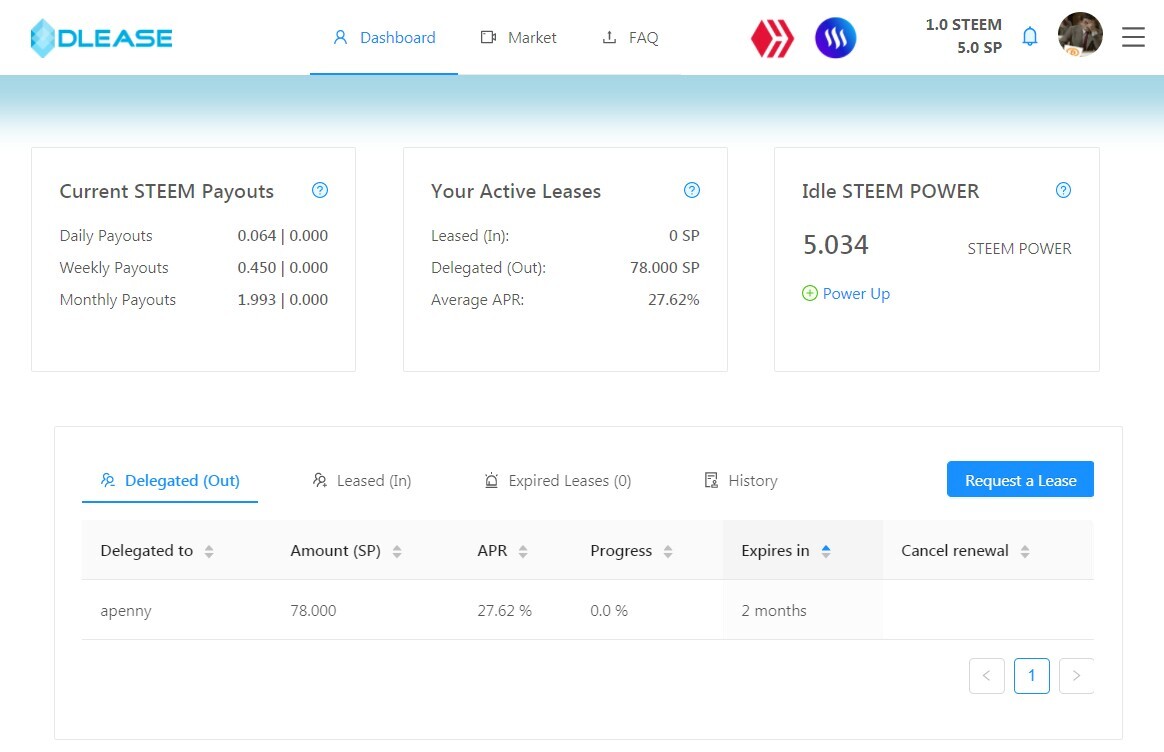This screenshot has height=752, width=1164.
Task: Click the 1.0 STEEM balance
Action: point(963,24)
